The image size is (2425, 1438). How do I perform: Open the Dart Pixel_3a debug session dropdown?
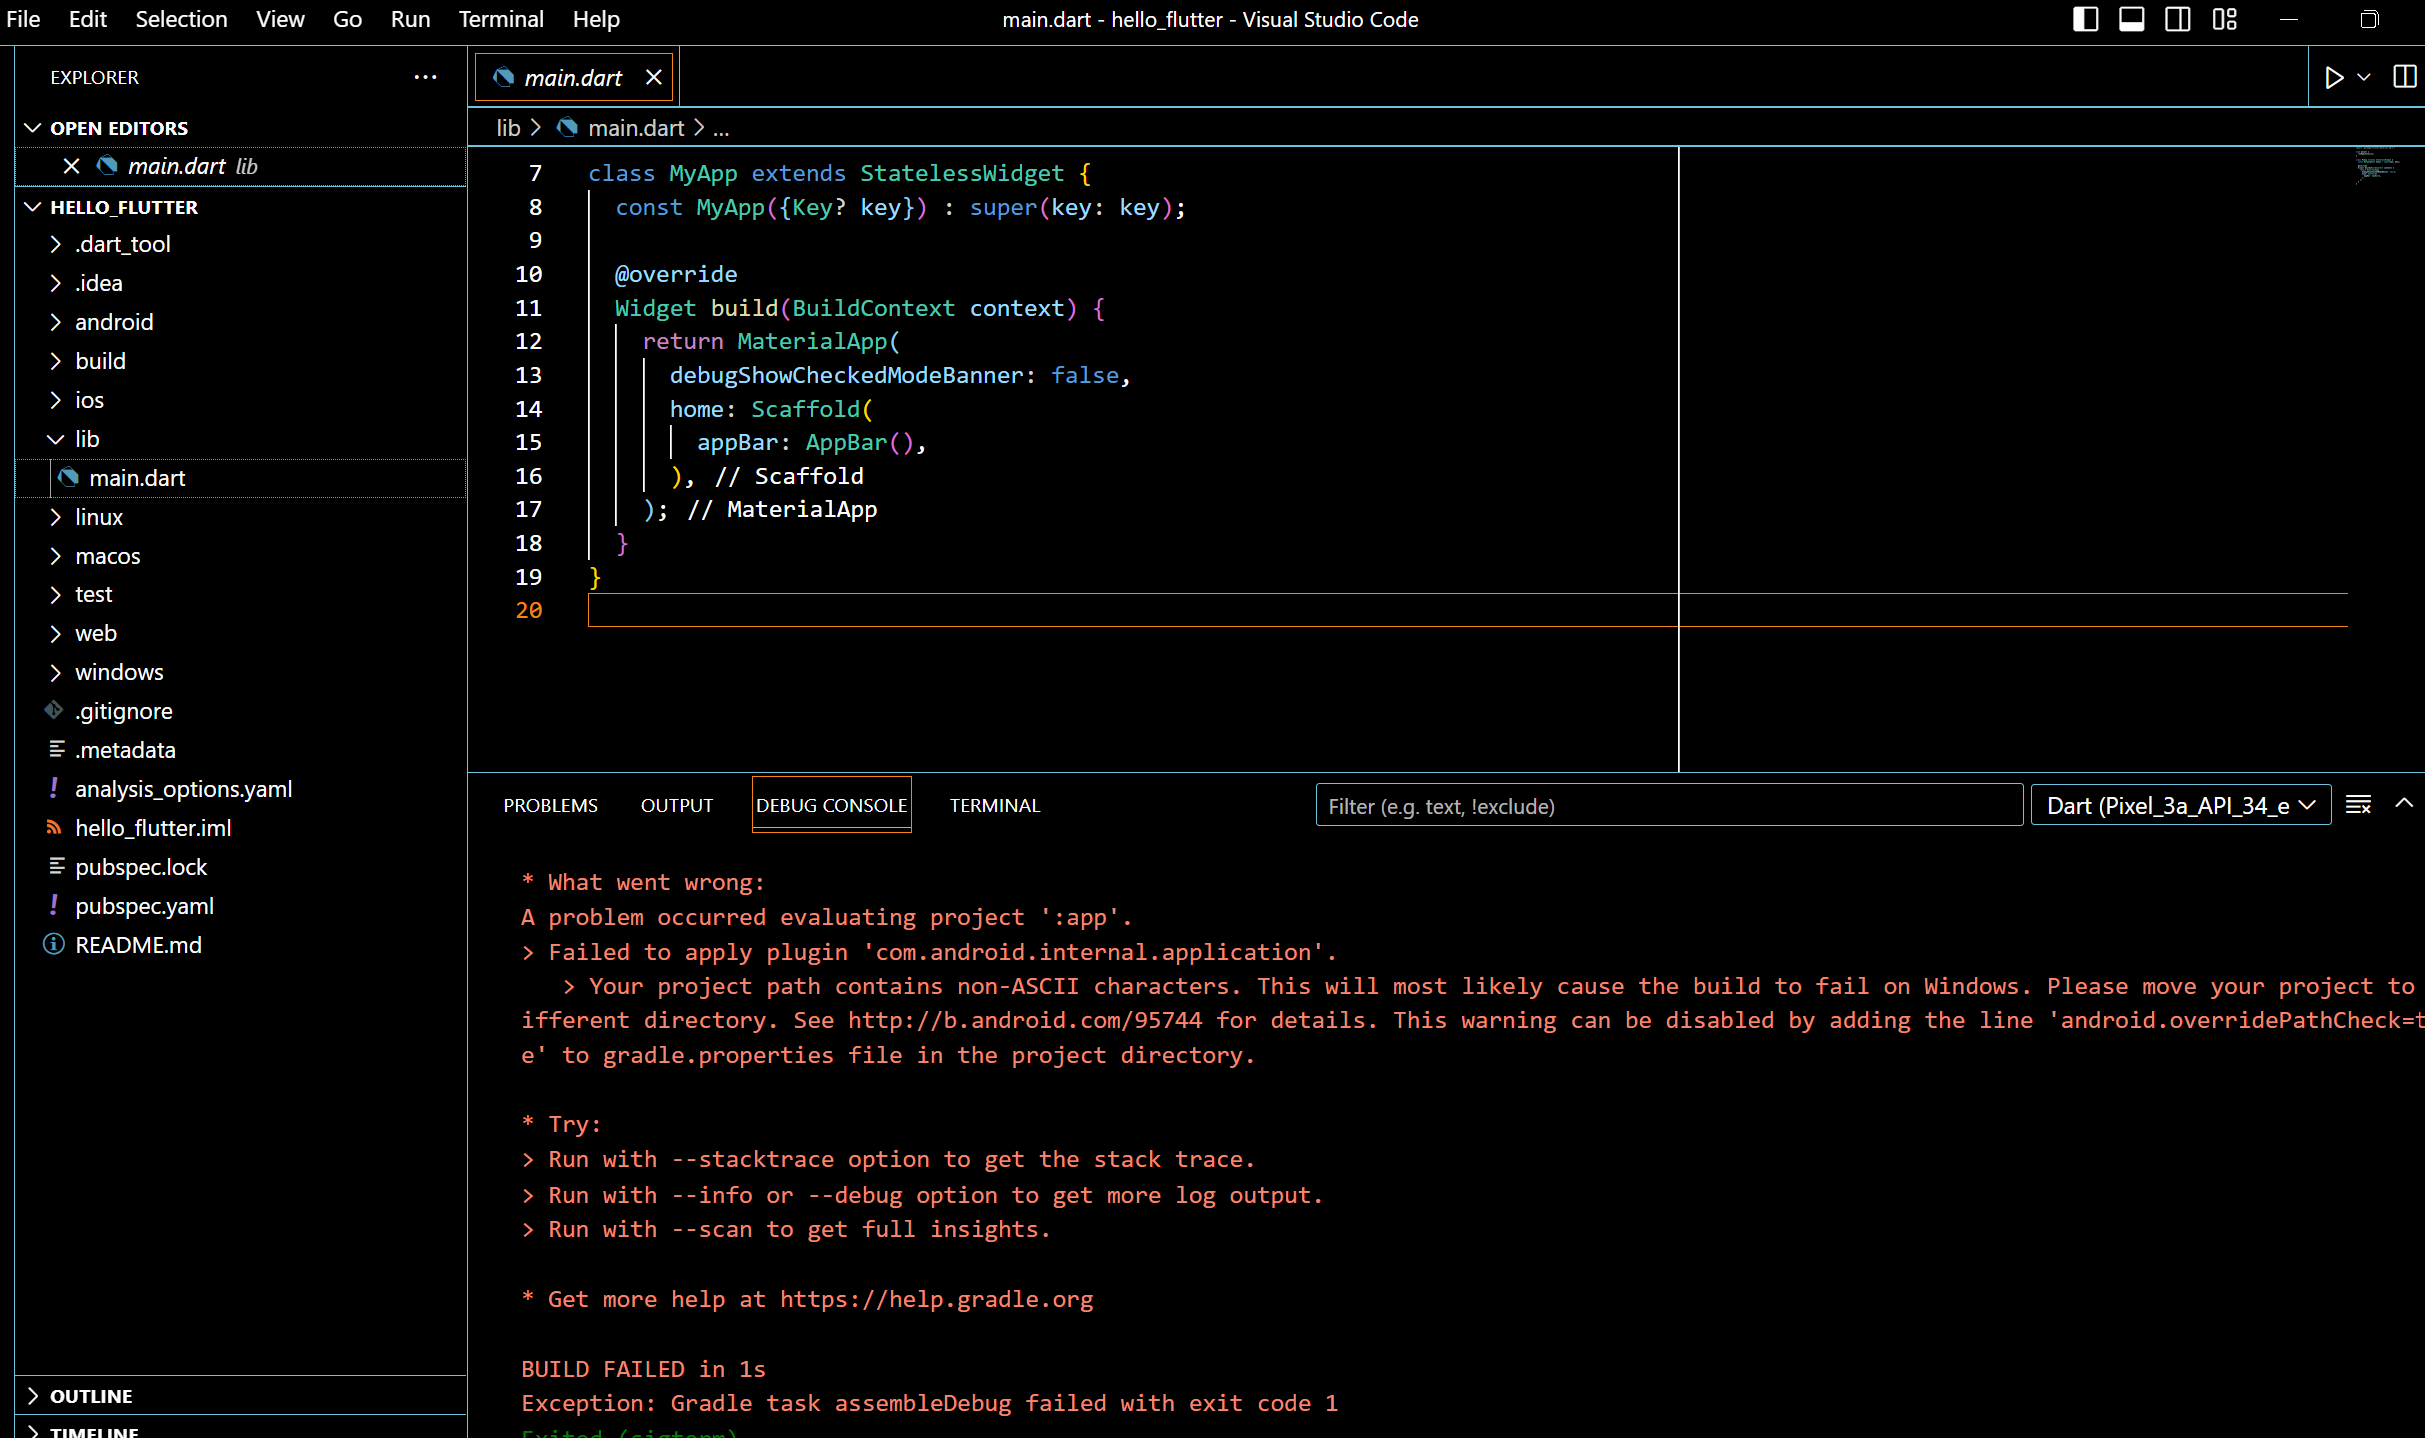click(2181, 806)
